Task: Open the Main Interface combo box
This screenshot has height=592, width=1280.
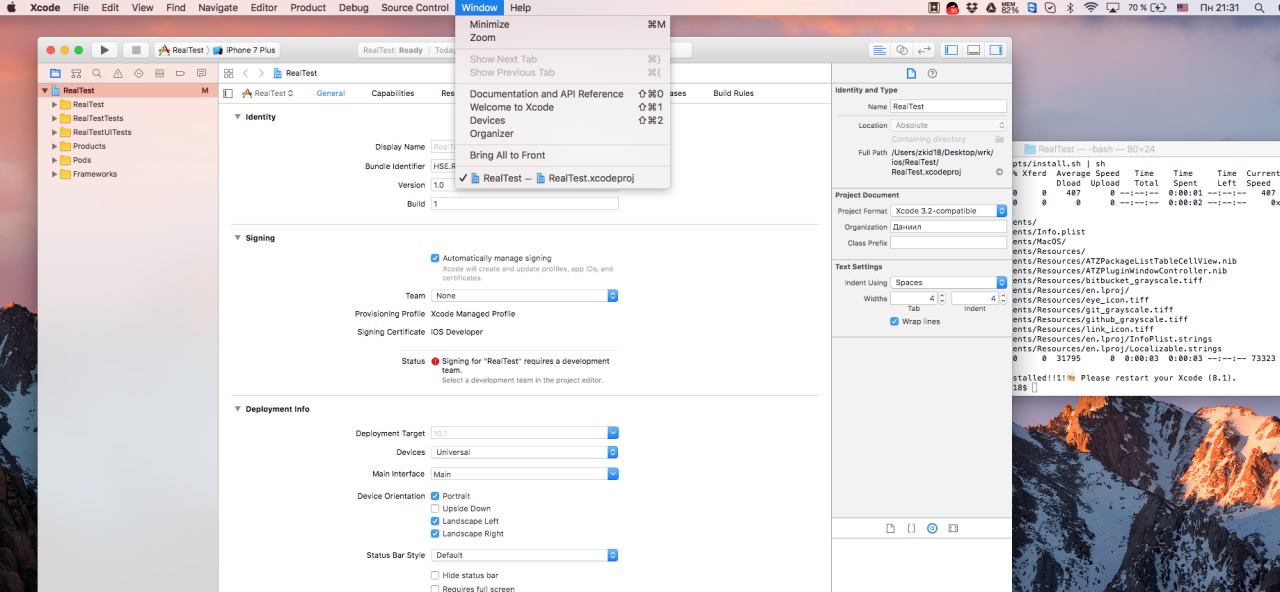Action: [x=524, y=474]
